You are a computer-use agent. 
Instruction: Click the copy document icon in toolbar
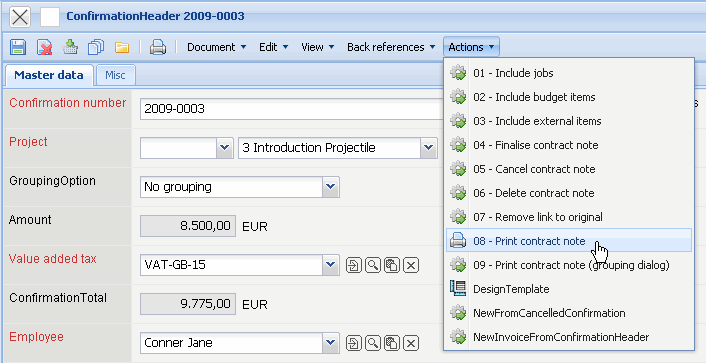tap(96, 47)
